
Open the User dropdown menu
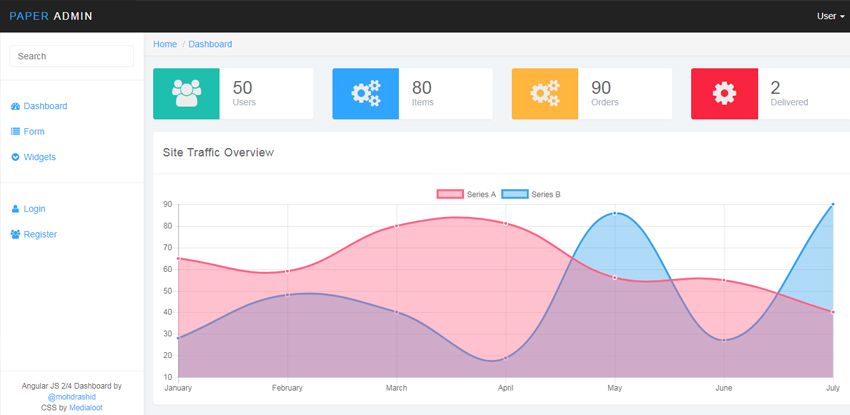pos(830,16)
